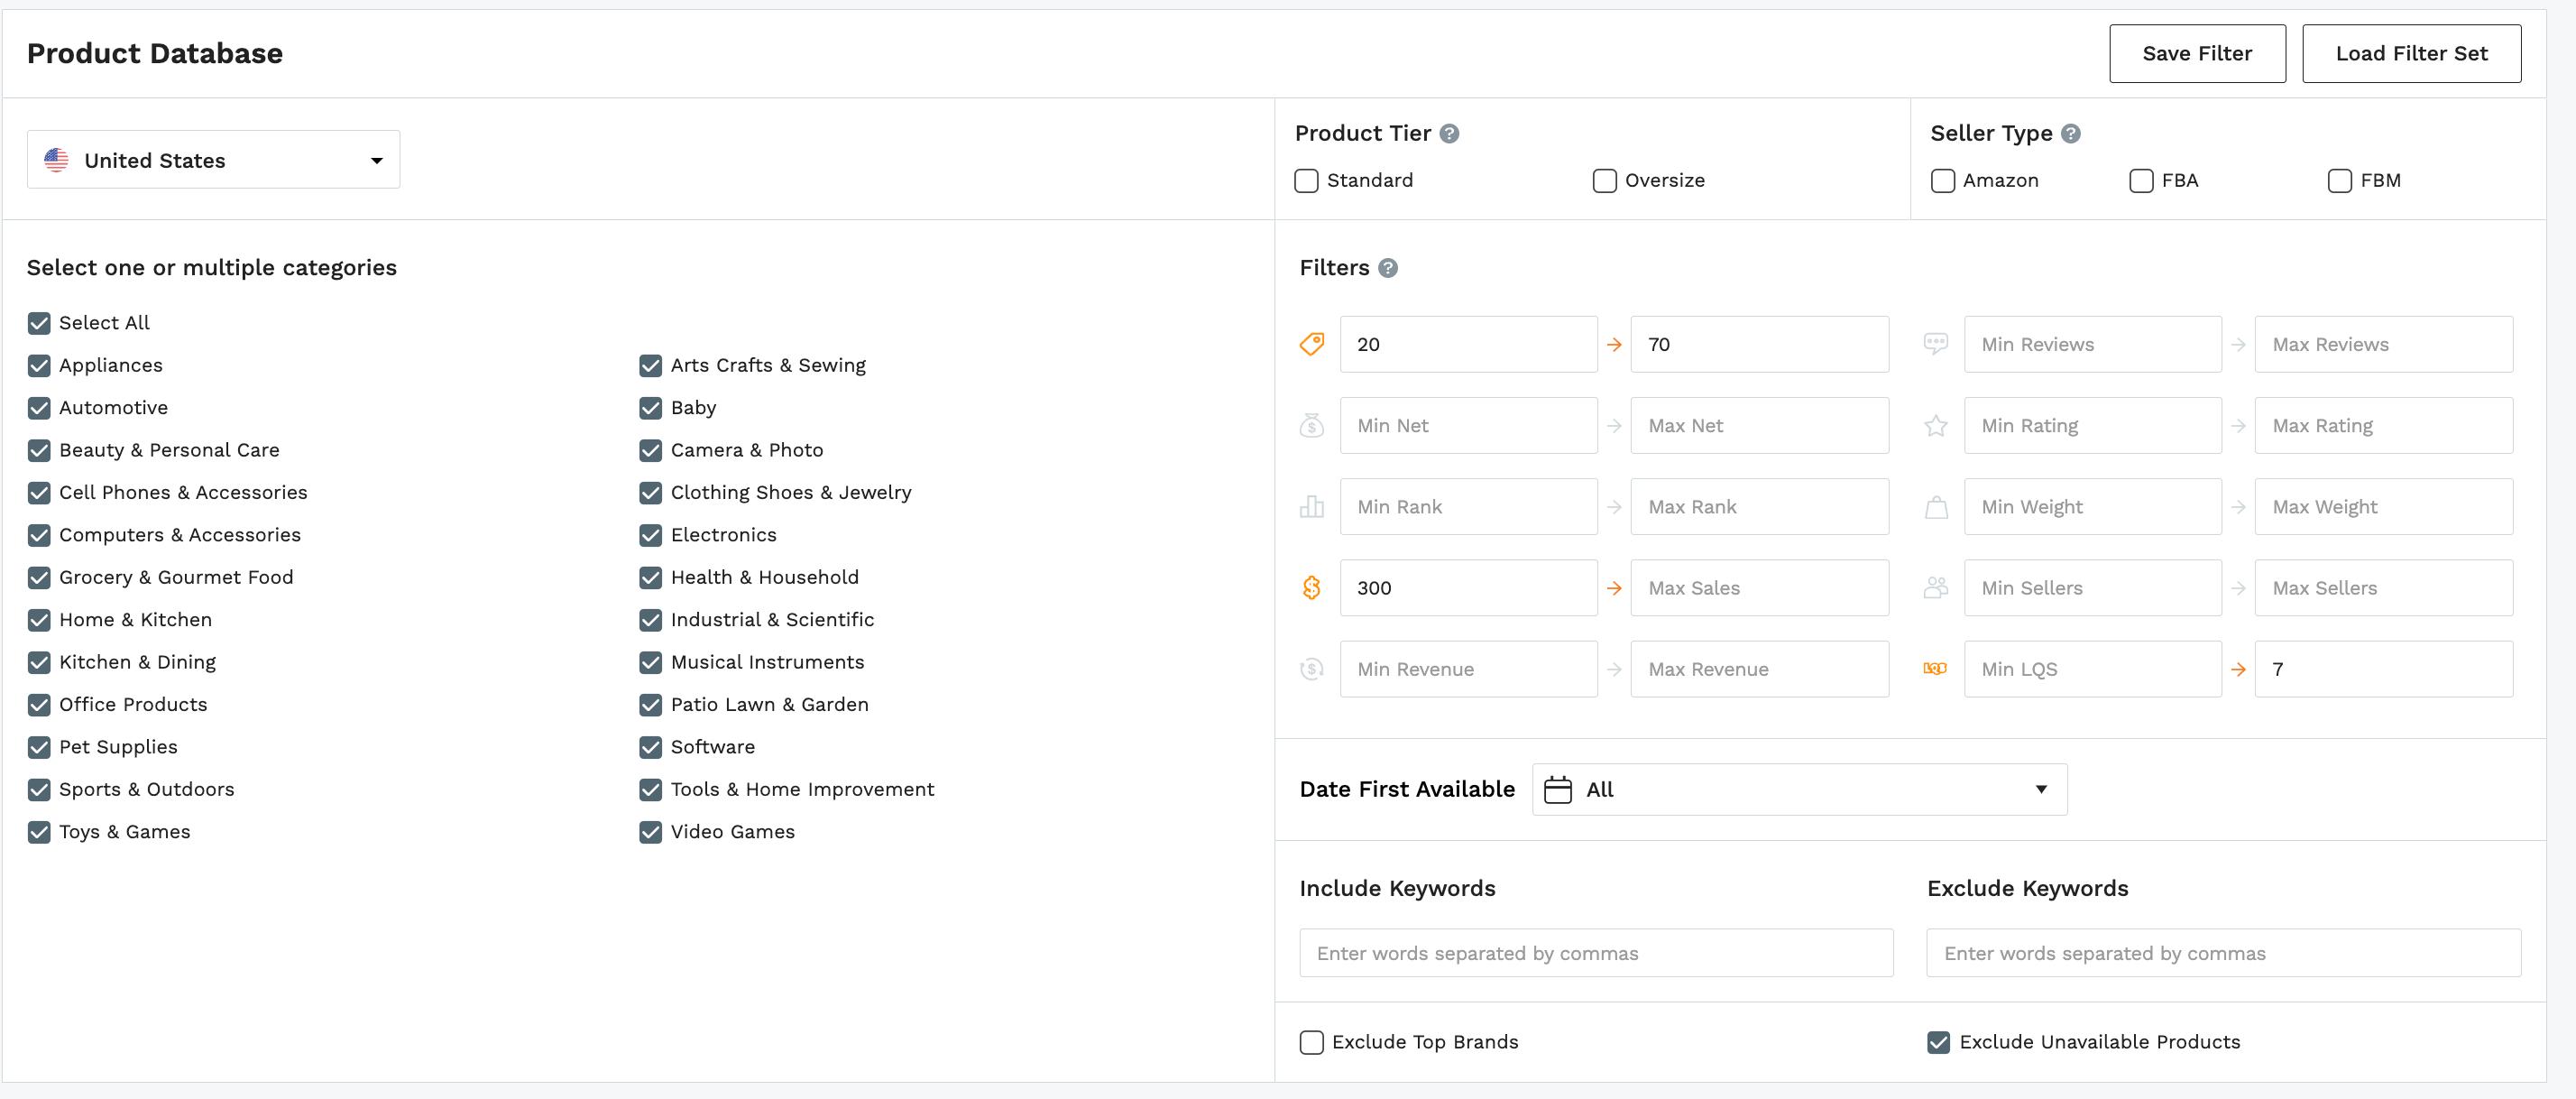
Task: Click the Save Filter button
Action: (x=2194, y=52)
